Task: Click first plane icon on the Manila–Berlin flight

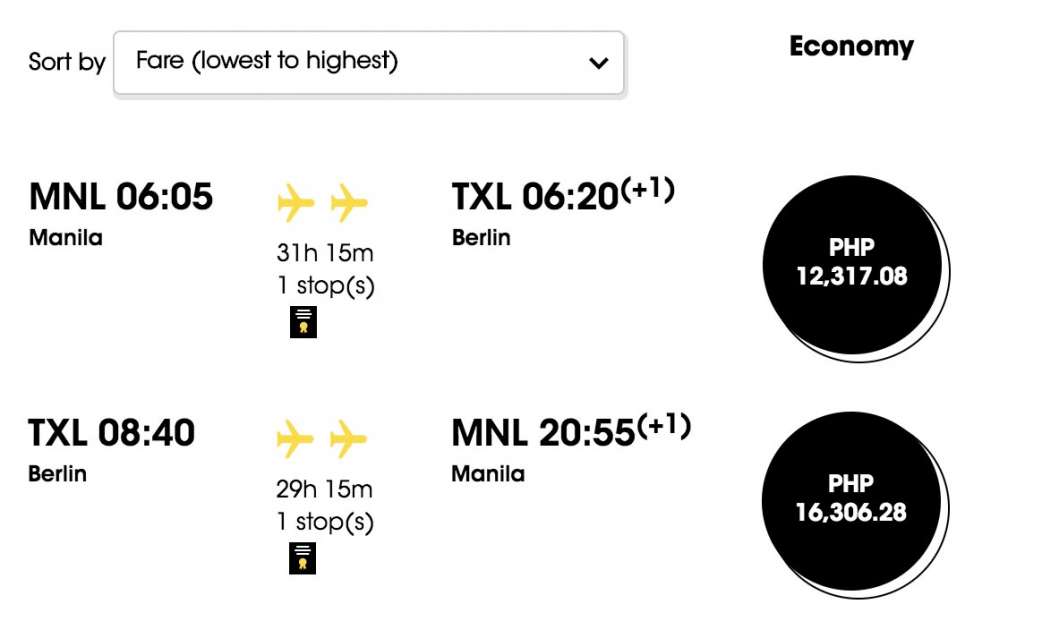Action: 295,203
